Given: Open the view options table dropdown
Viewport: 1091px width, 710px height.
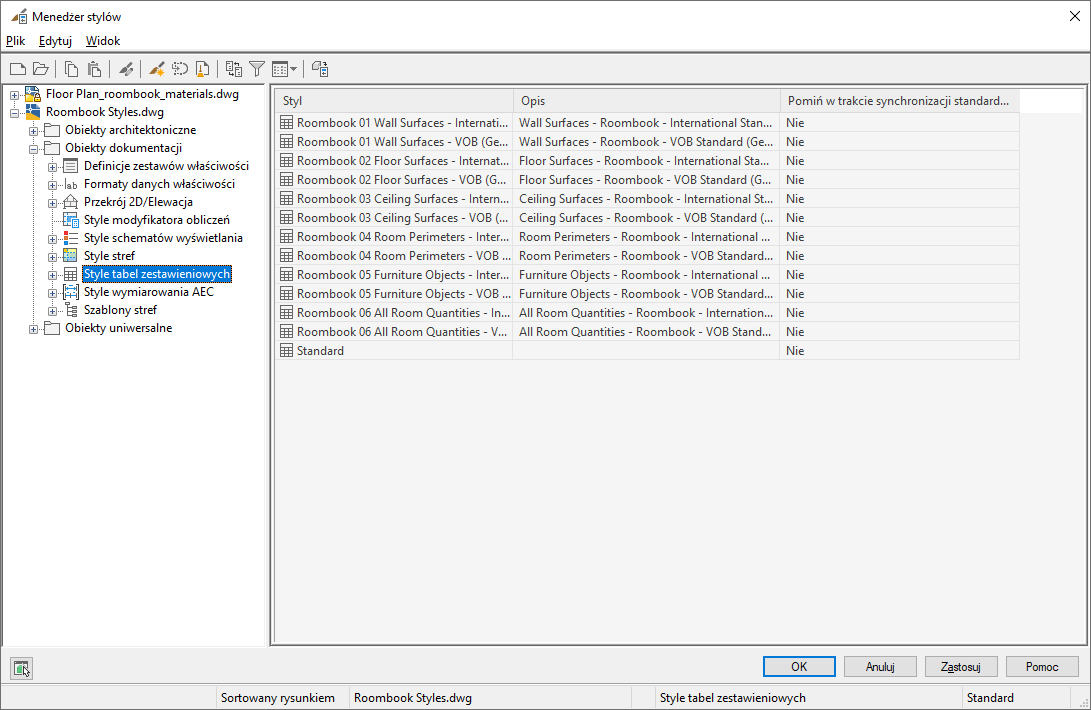Looking at the screenshot, I should pos(285,69).
